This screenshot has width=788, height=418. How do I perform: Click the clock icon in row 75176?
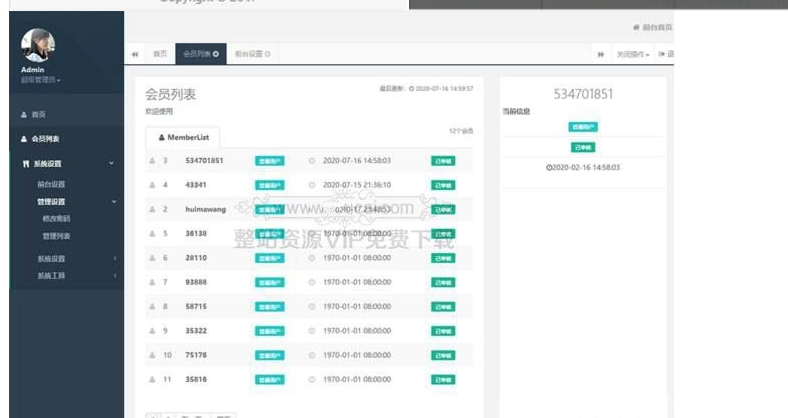point(312,355)
